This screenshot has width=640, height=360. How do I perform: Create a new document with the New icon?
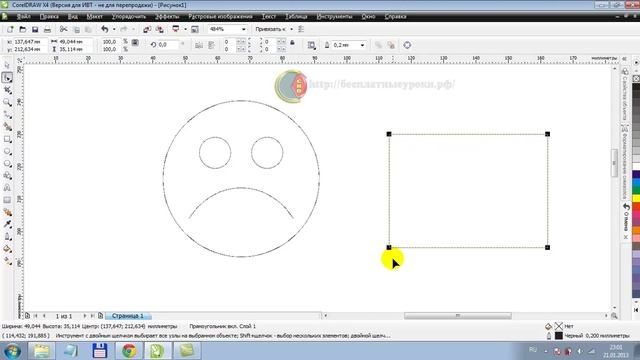coord(10,29)
